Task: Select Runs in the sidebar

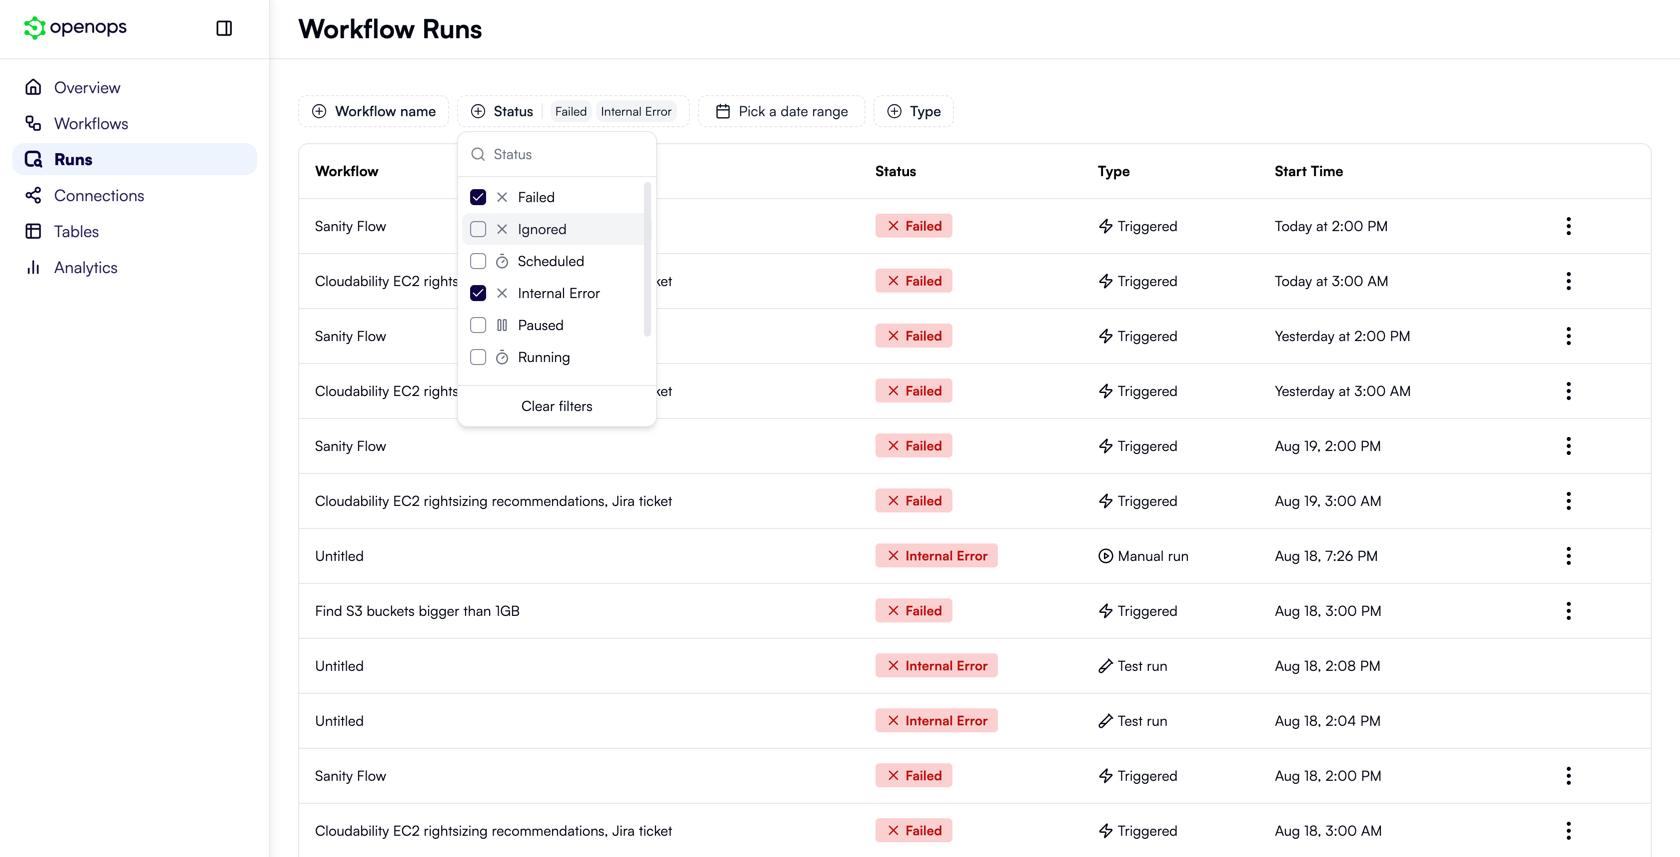Action: coord(134,160)
